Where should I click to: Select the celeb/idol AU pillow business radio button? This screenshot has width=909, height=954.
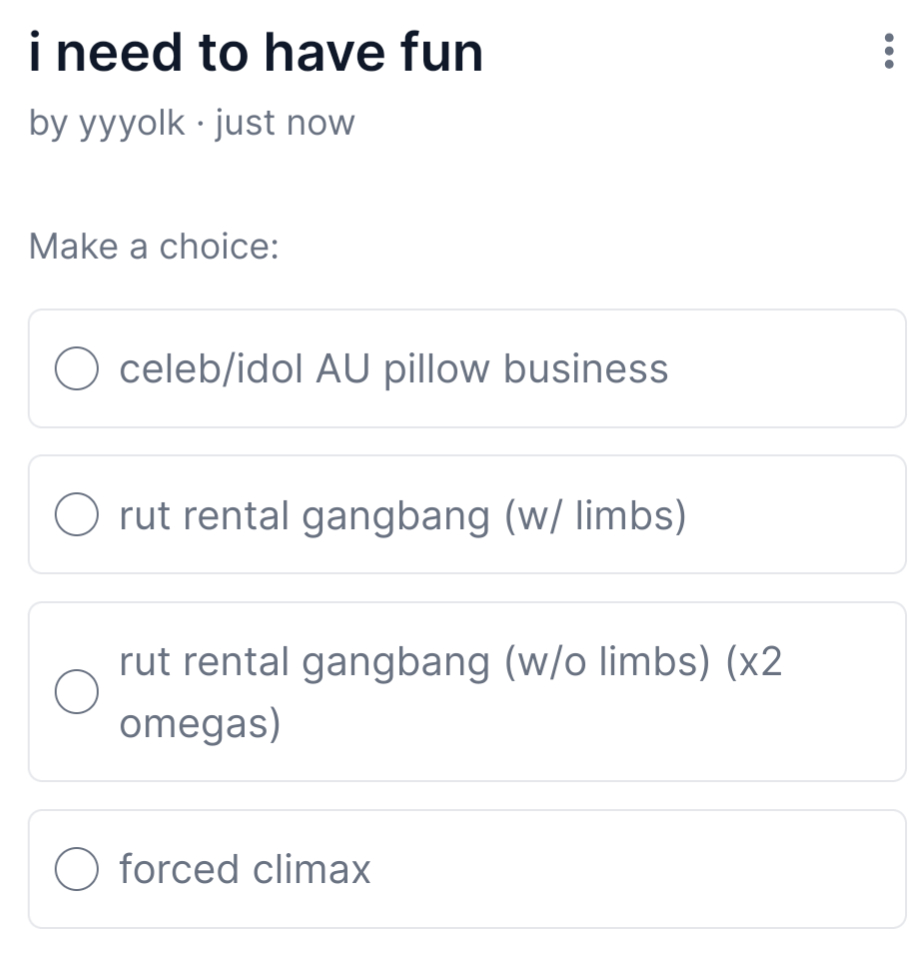tap(76, 369)
